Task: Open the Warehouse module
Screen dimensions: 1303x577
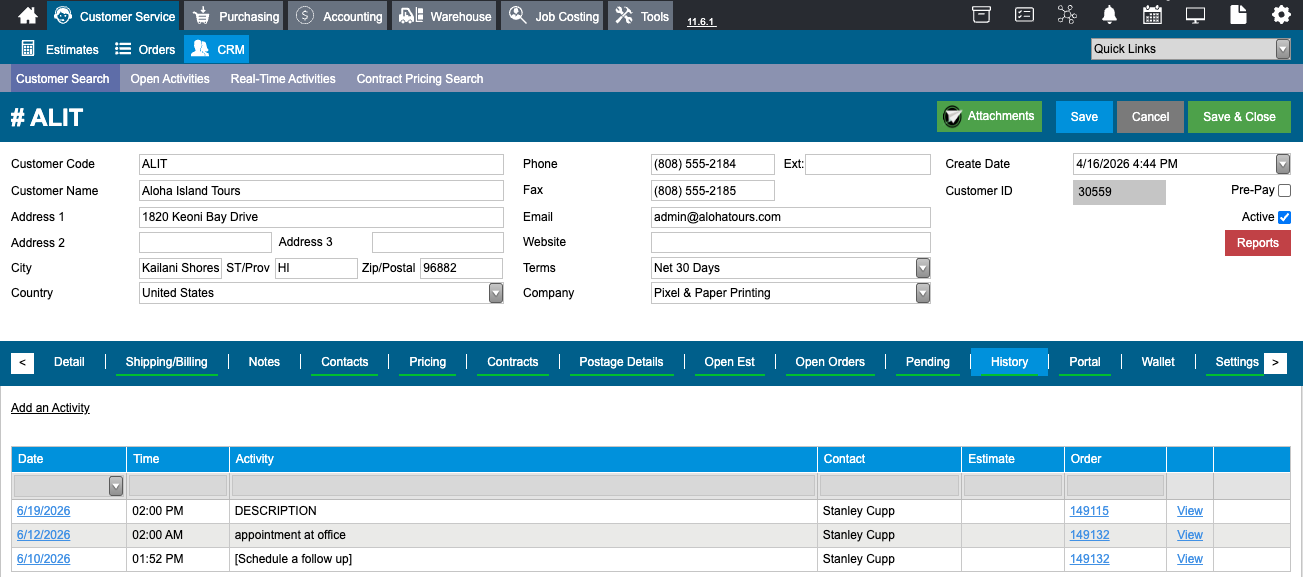Action: coord(445,16)
